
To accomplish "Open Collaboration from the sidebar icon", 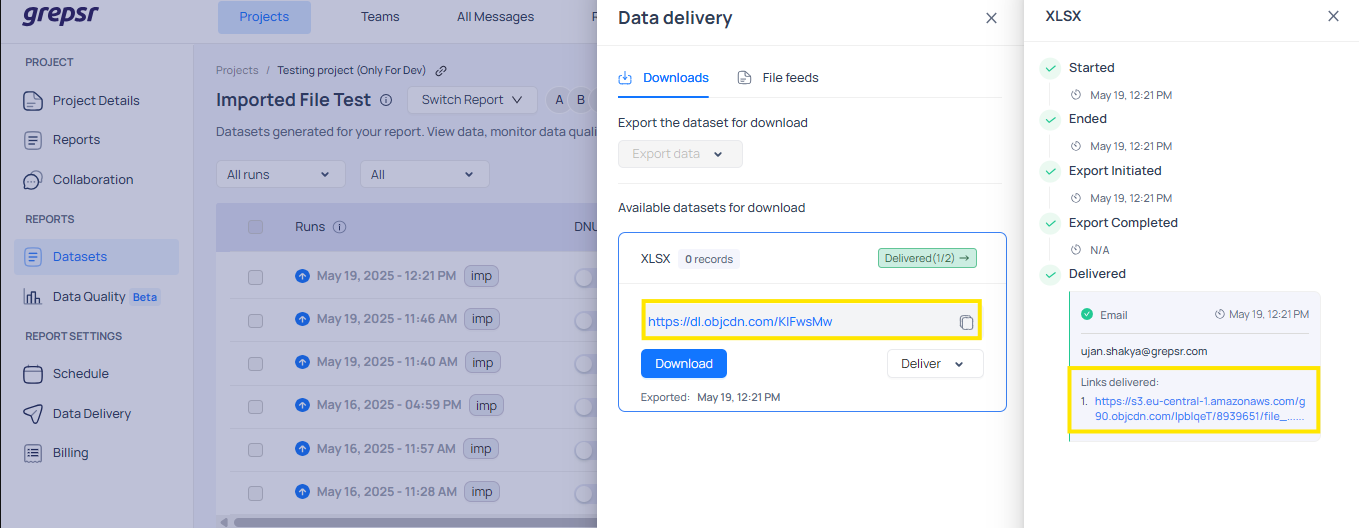I will coord(34,180).
